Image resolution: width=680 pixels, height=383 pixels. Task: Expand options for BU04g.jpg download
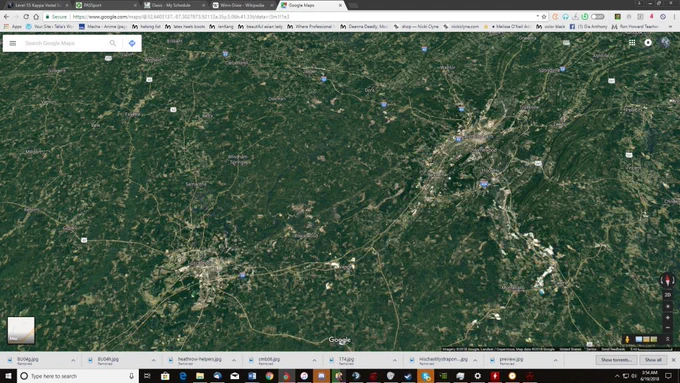point(73,360)
